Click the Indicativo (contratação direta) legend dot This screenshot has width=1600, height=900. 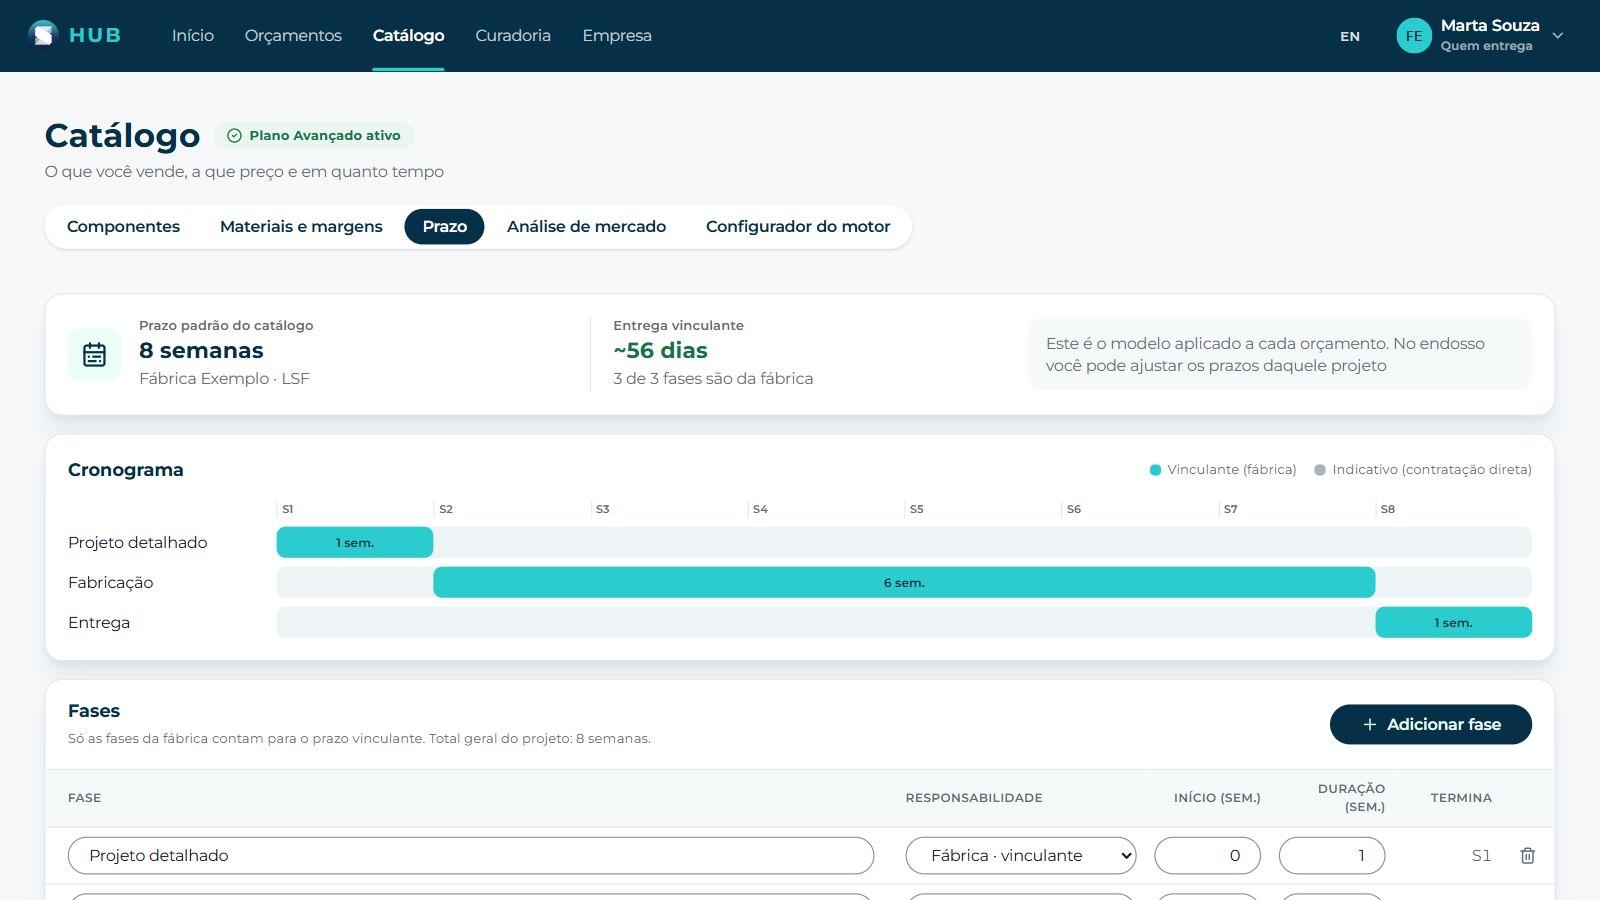click(1320, 470)
